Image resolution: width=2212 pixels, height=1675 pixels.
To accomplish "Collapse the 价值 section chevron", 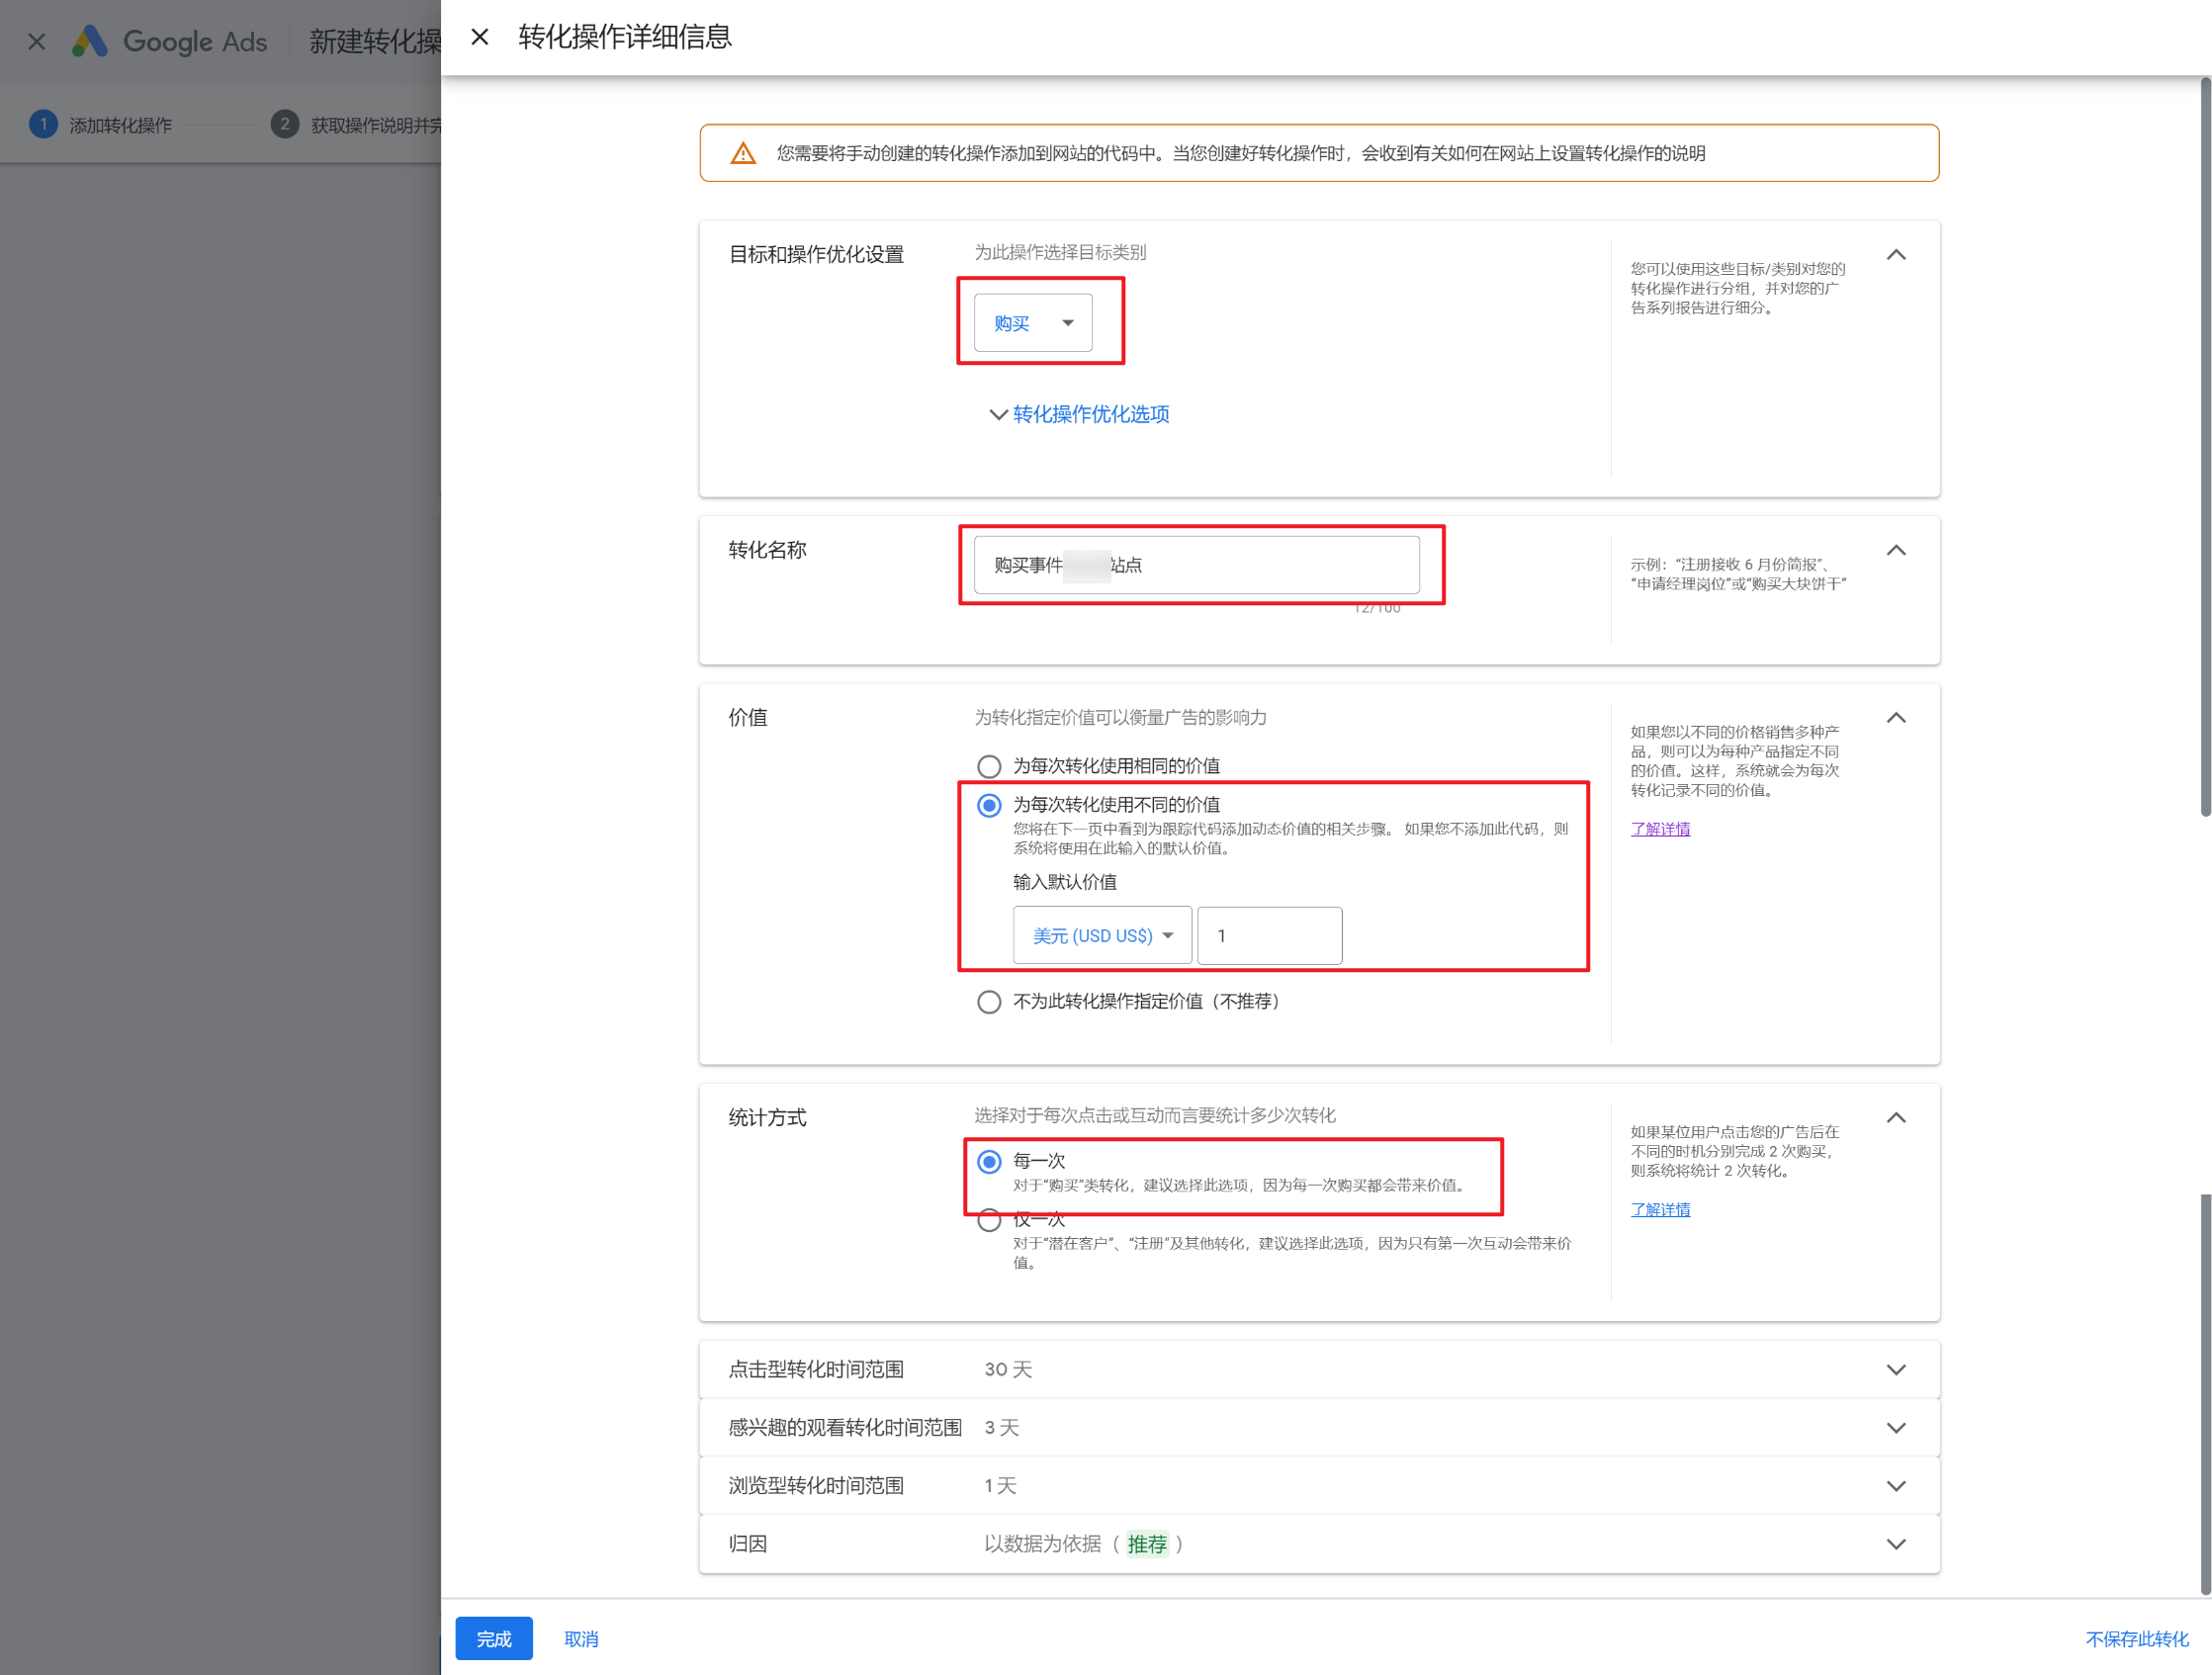I will (x=1895, y=718).
